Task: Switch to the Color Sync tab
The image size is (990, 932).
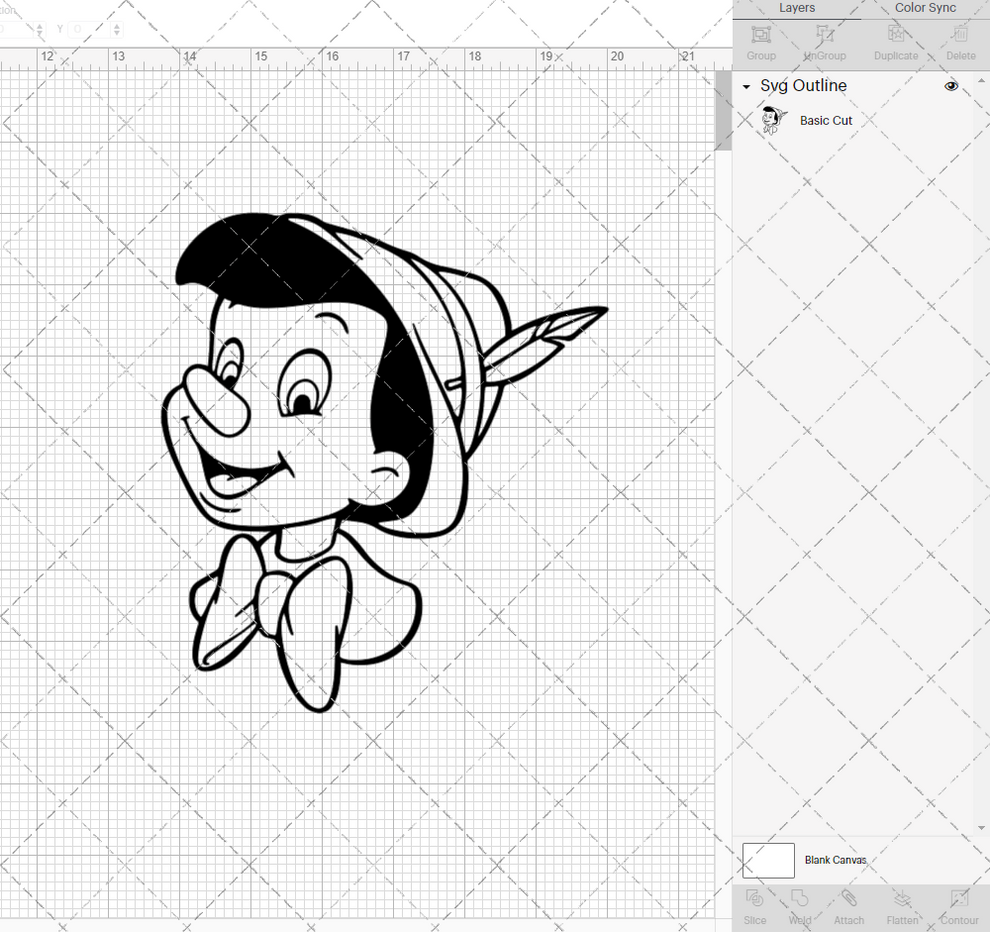Action: tap(924, 8)
